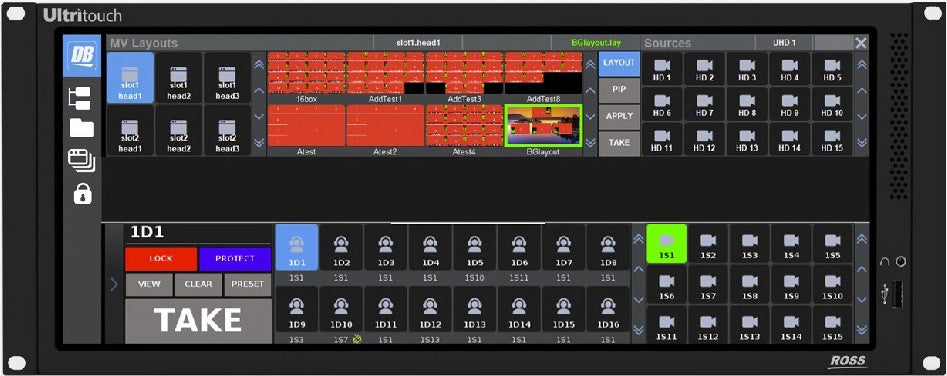Jump to top of MV Layouts slot list
Image resolution: width=947 pixels, height=376 pixels.
258,65
